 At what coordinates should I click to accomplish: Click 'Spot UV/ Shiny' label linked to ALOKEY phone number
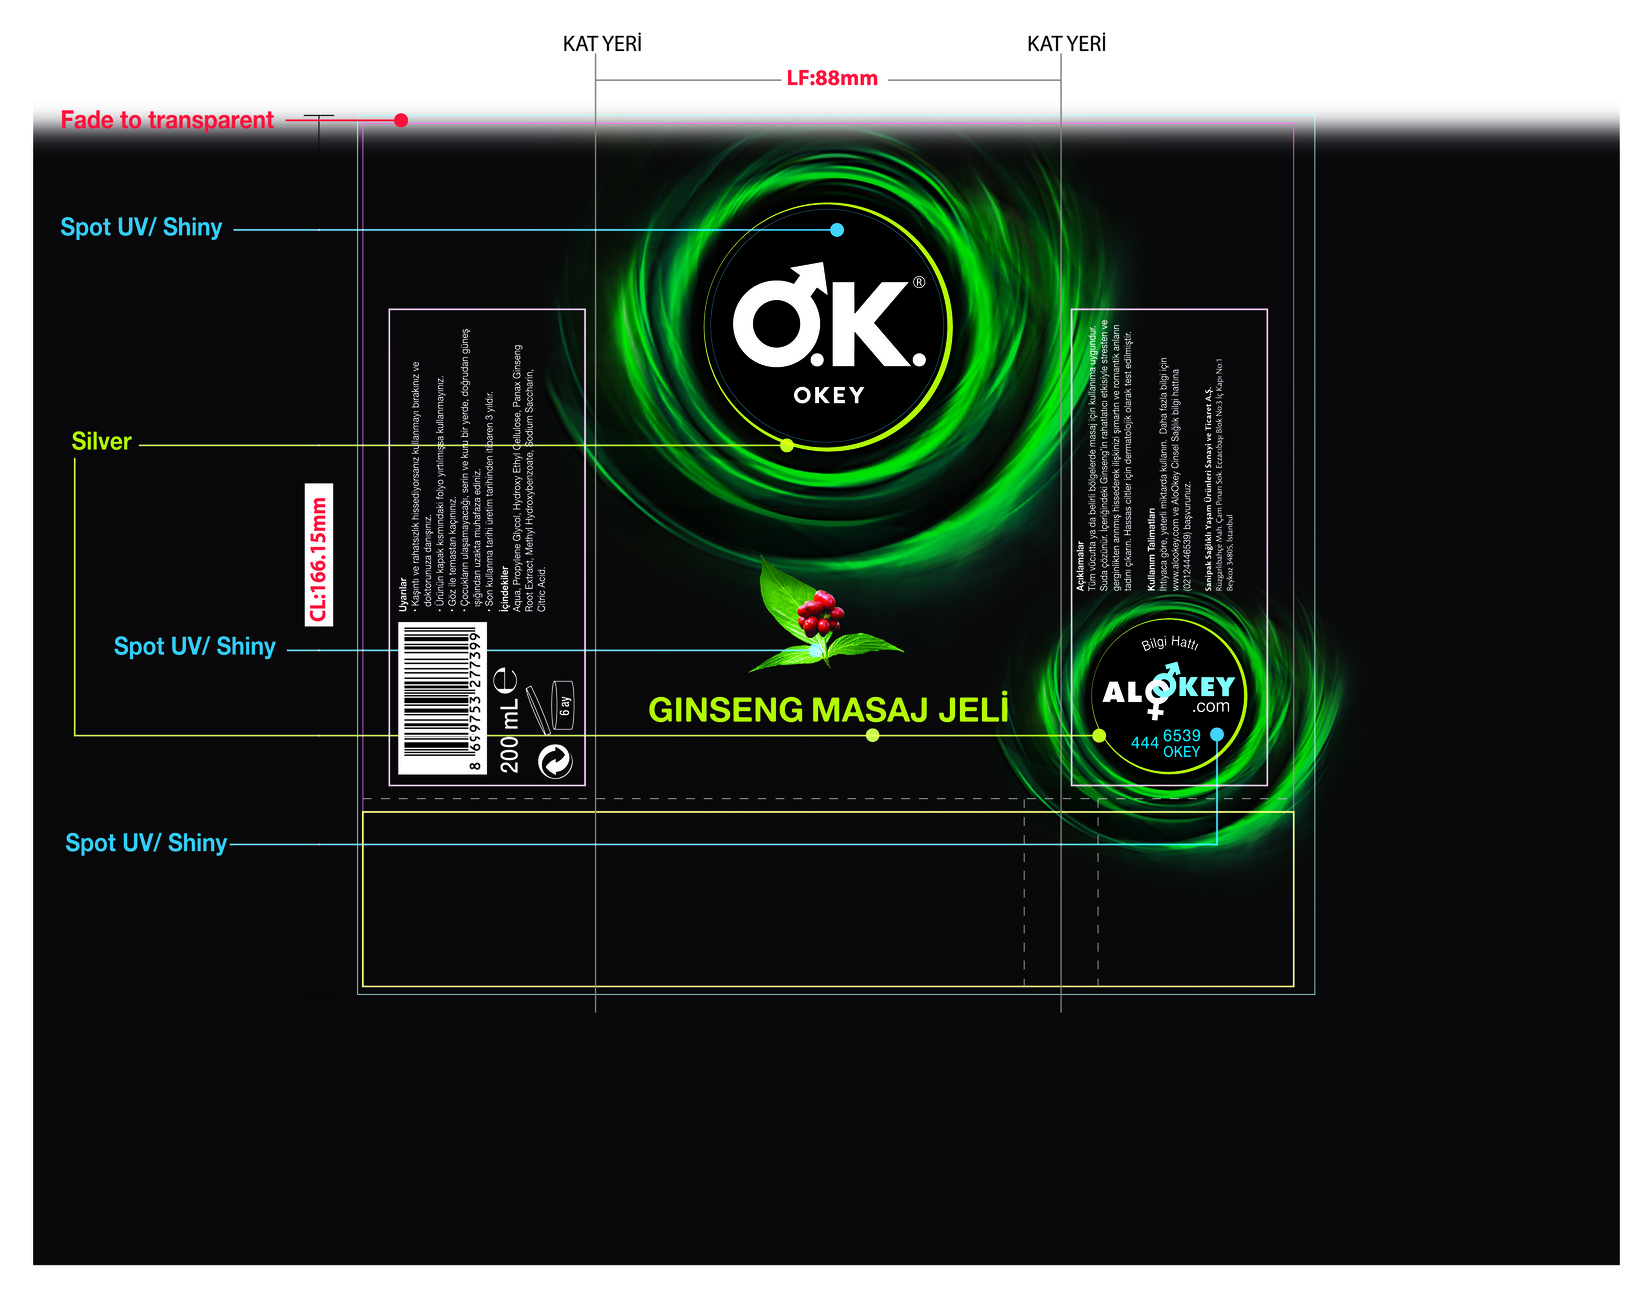click(146, 843)
